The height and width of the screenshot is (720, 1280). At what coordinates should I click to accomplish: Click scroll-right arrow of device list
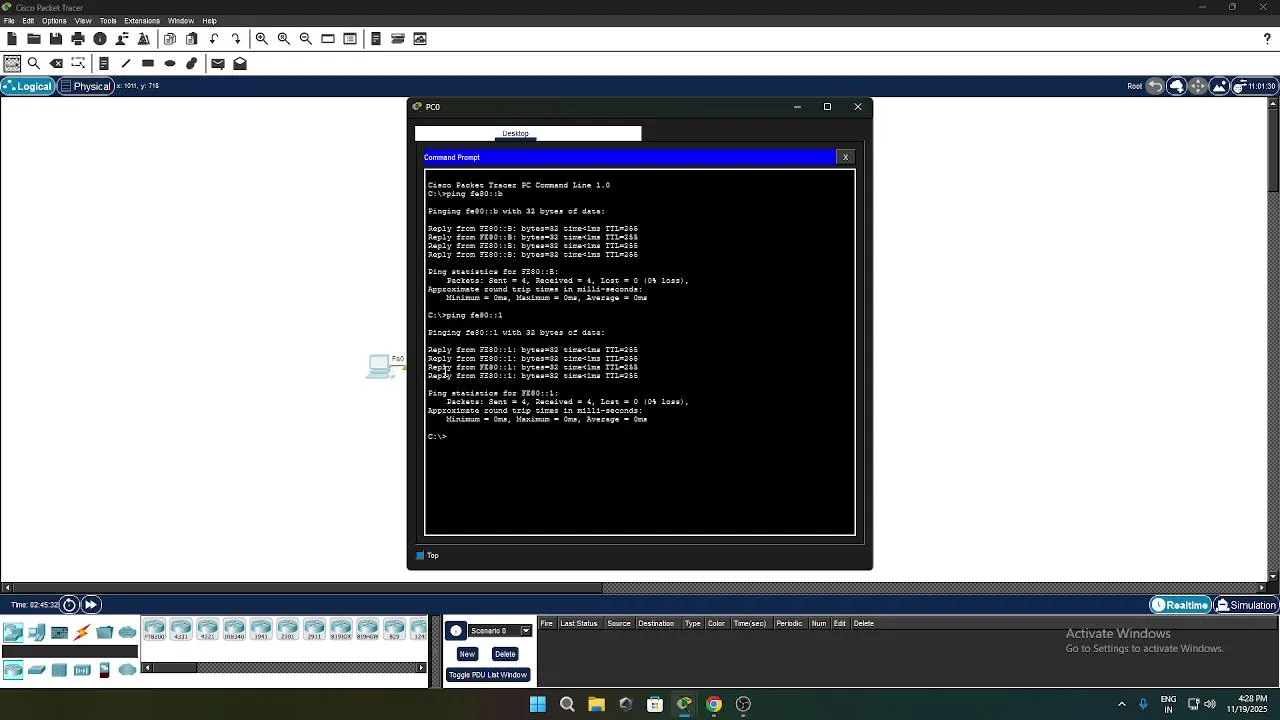[x=421, y=668]
